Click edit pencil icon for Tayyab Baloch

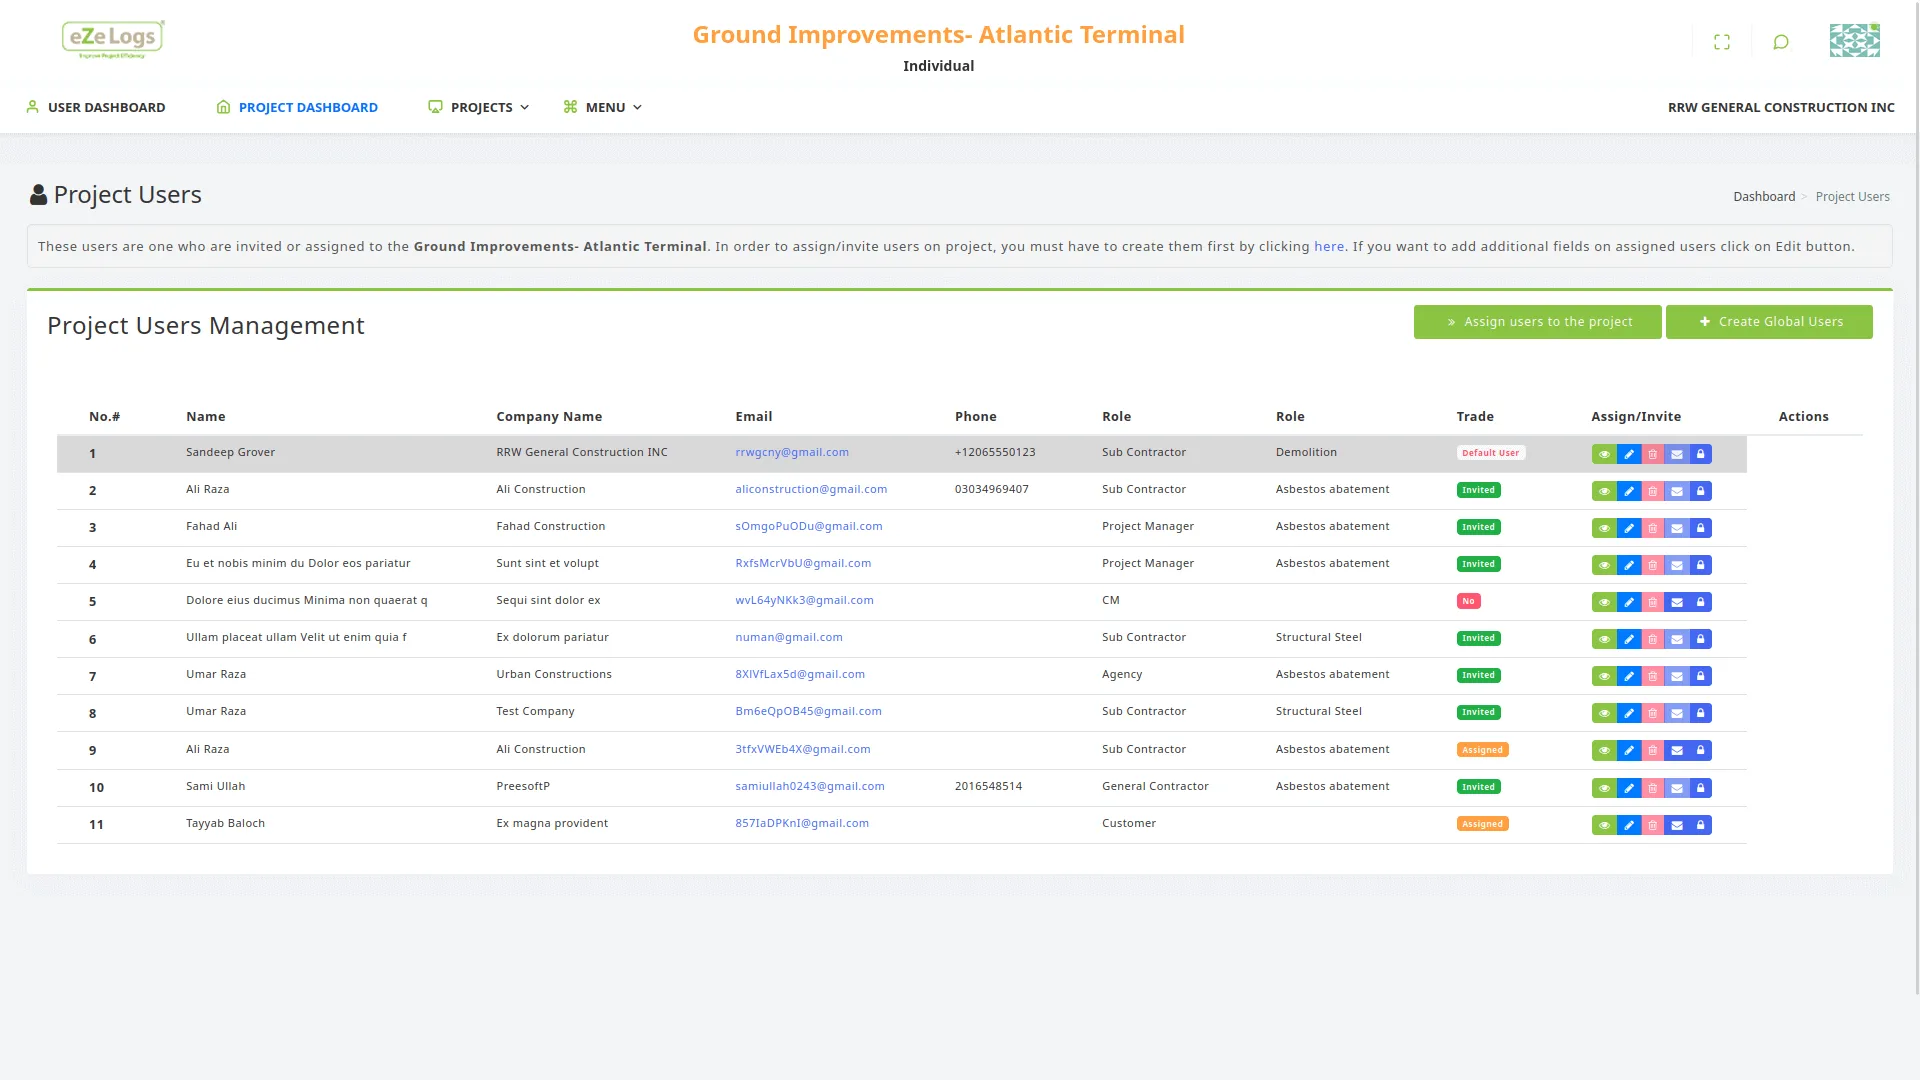tap(1628, 825)
